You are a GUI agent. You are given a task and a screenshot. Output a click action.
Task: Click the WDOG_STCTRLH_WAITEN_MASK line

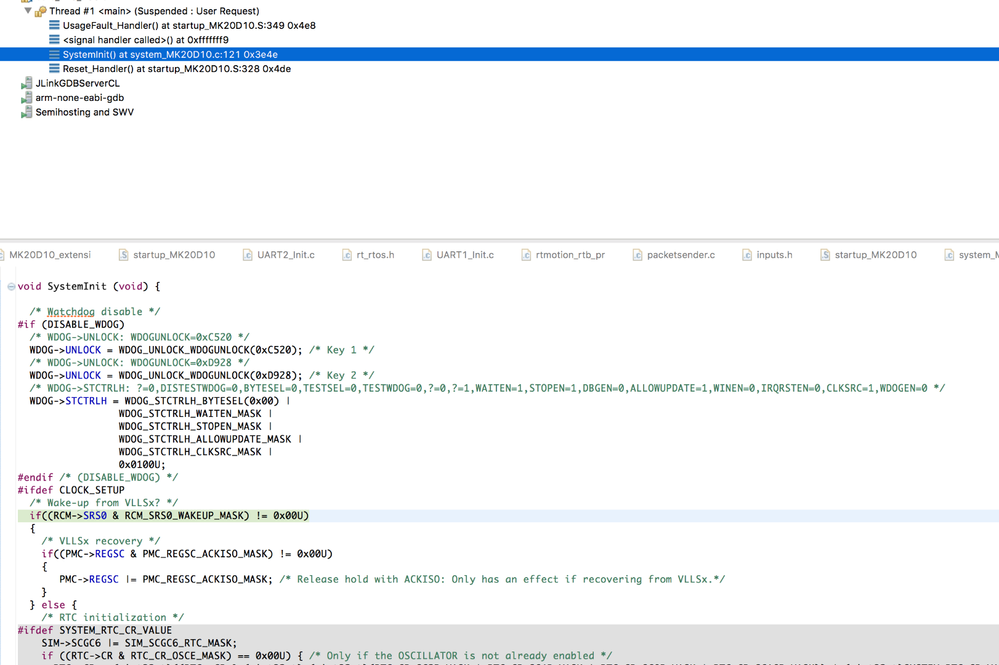pos(195,413)
